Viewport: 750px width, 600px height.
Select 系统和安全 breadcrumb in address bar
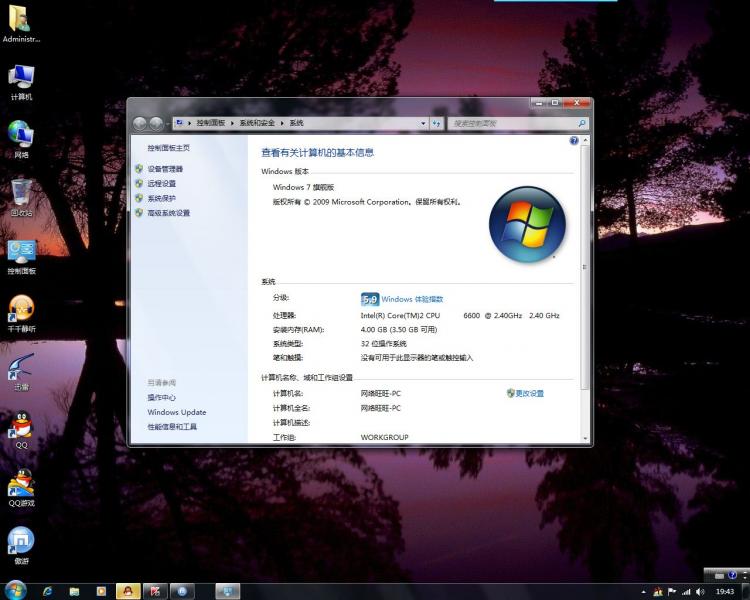tap(257, 123)
